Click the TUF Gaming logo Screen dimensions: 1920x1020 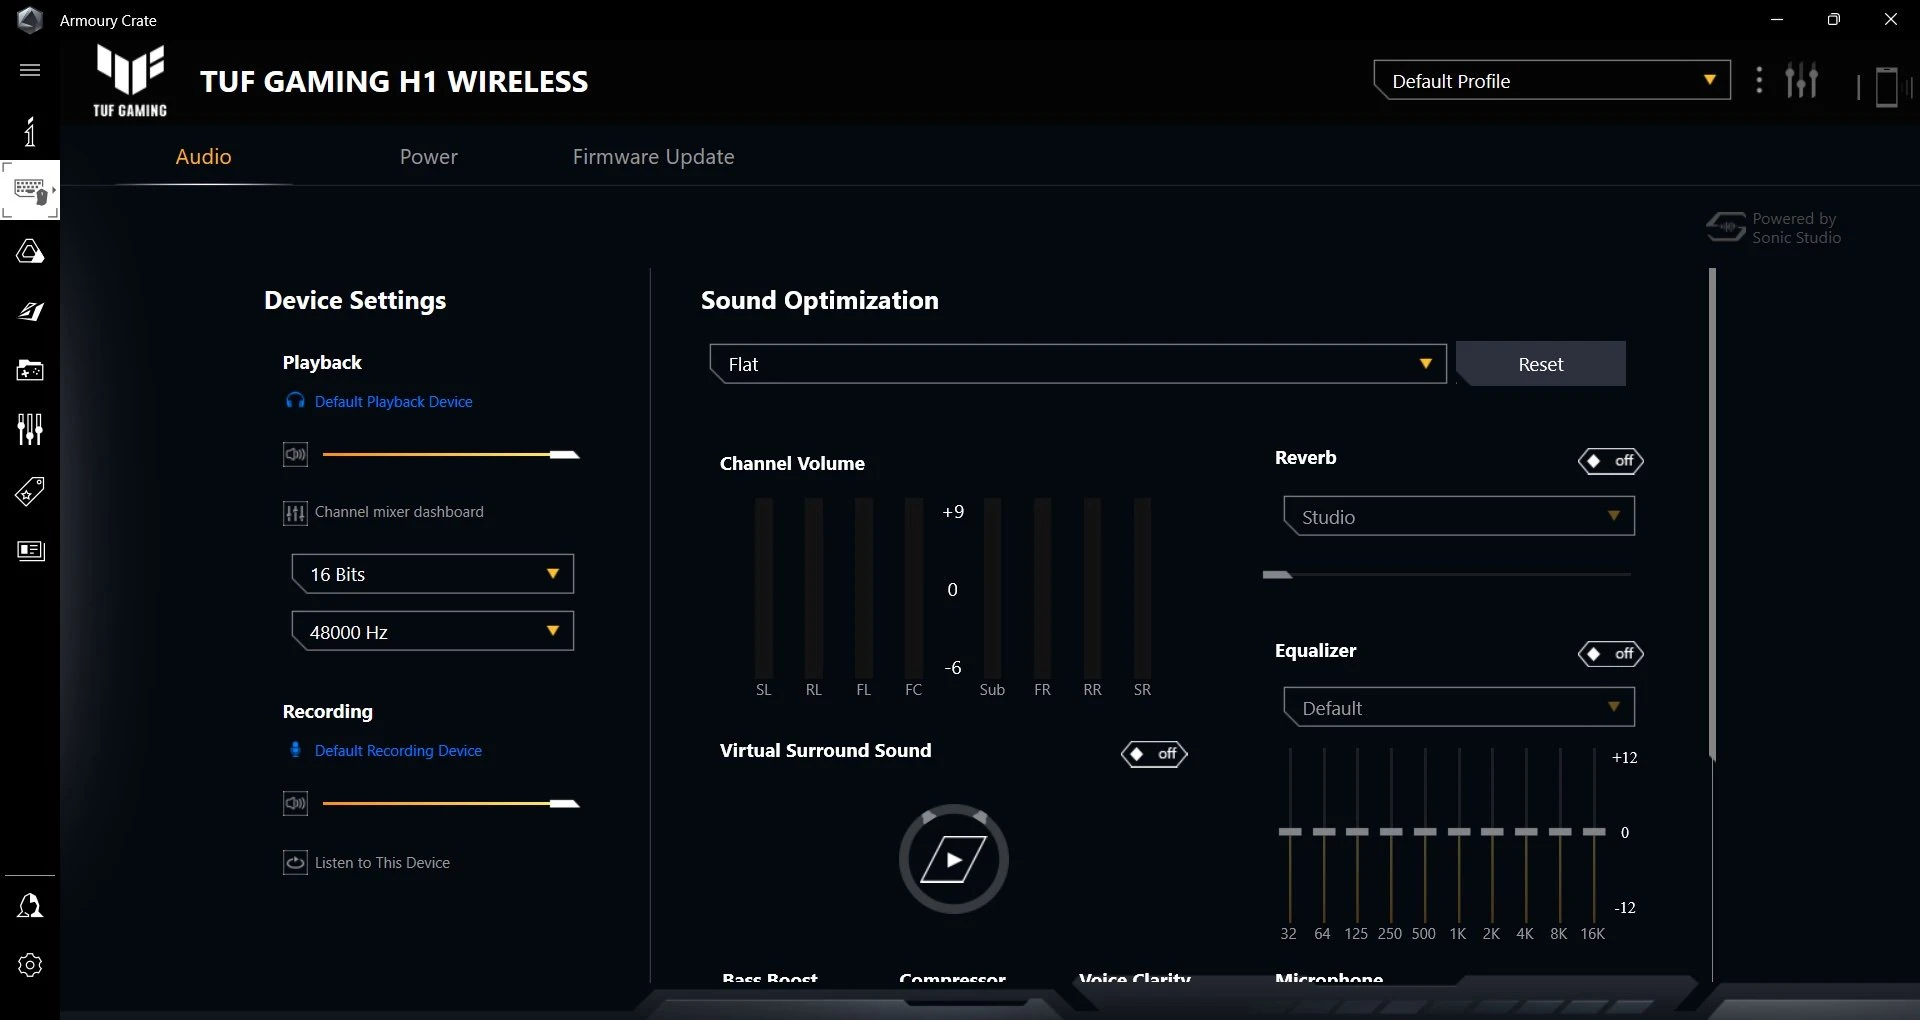[x=130, y=81]
